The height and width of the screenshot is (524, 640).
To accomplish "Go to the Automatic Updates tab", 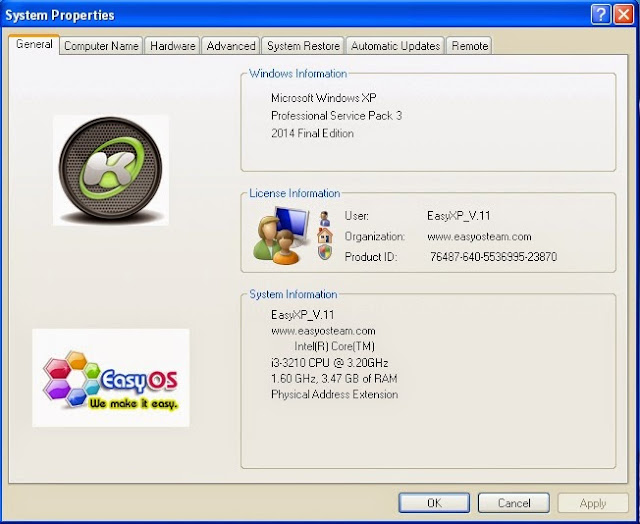I will click(x=395, y=46).
